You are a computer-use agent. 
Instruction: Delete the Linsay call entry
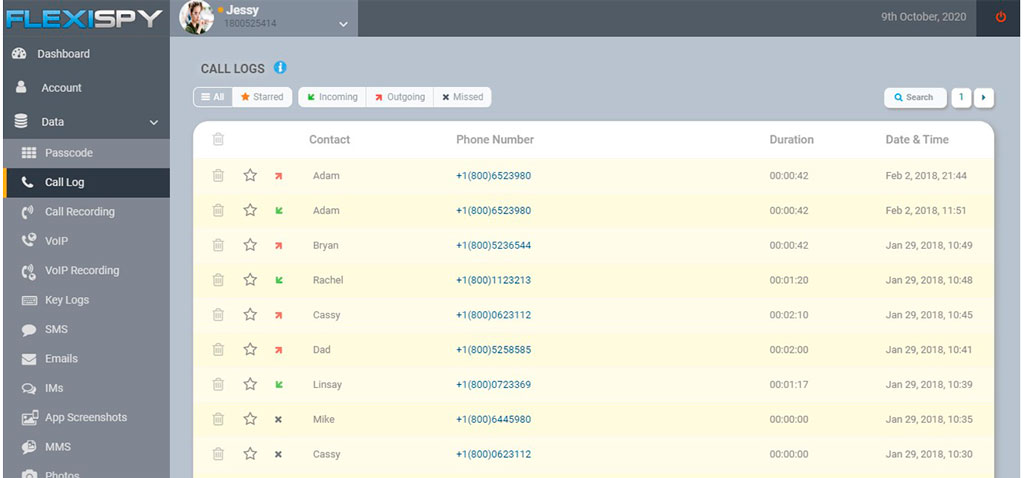click(218, 384)
